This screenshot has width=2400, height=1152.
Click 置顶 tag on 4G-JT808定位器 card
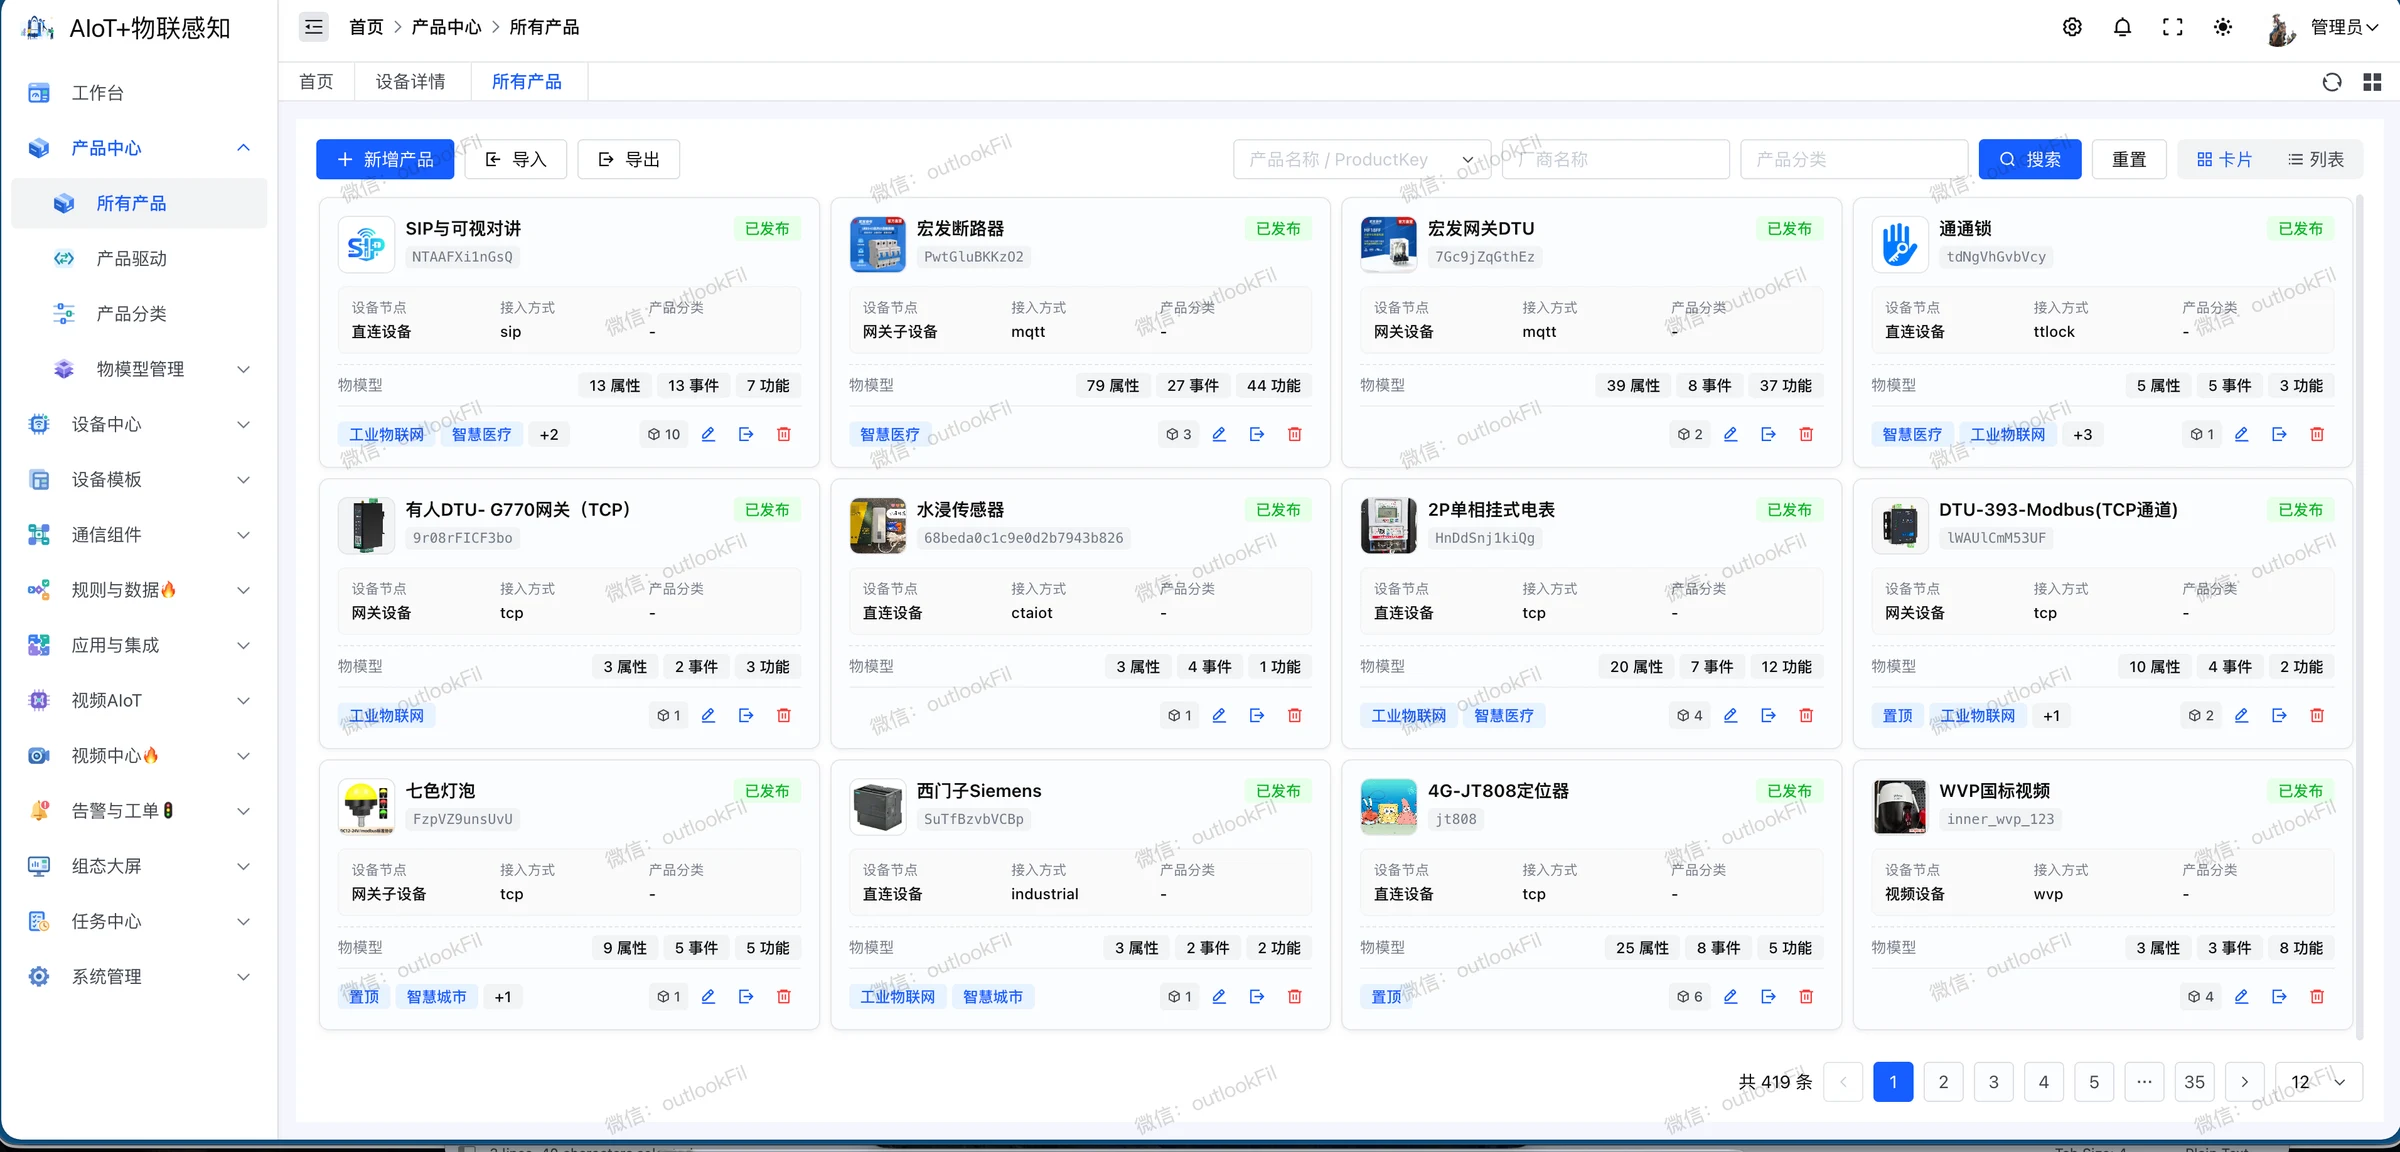pyautogui.click(x=1386, y=997)
